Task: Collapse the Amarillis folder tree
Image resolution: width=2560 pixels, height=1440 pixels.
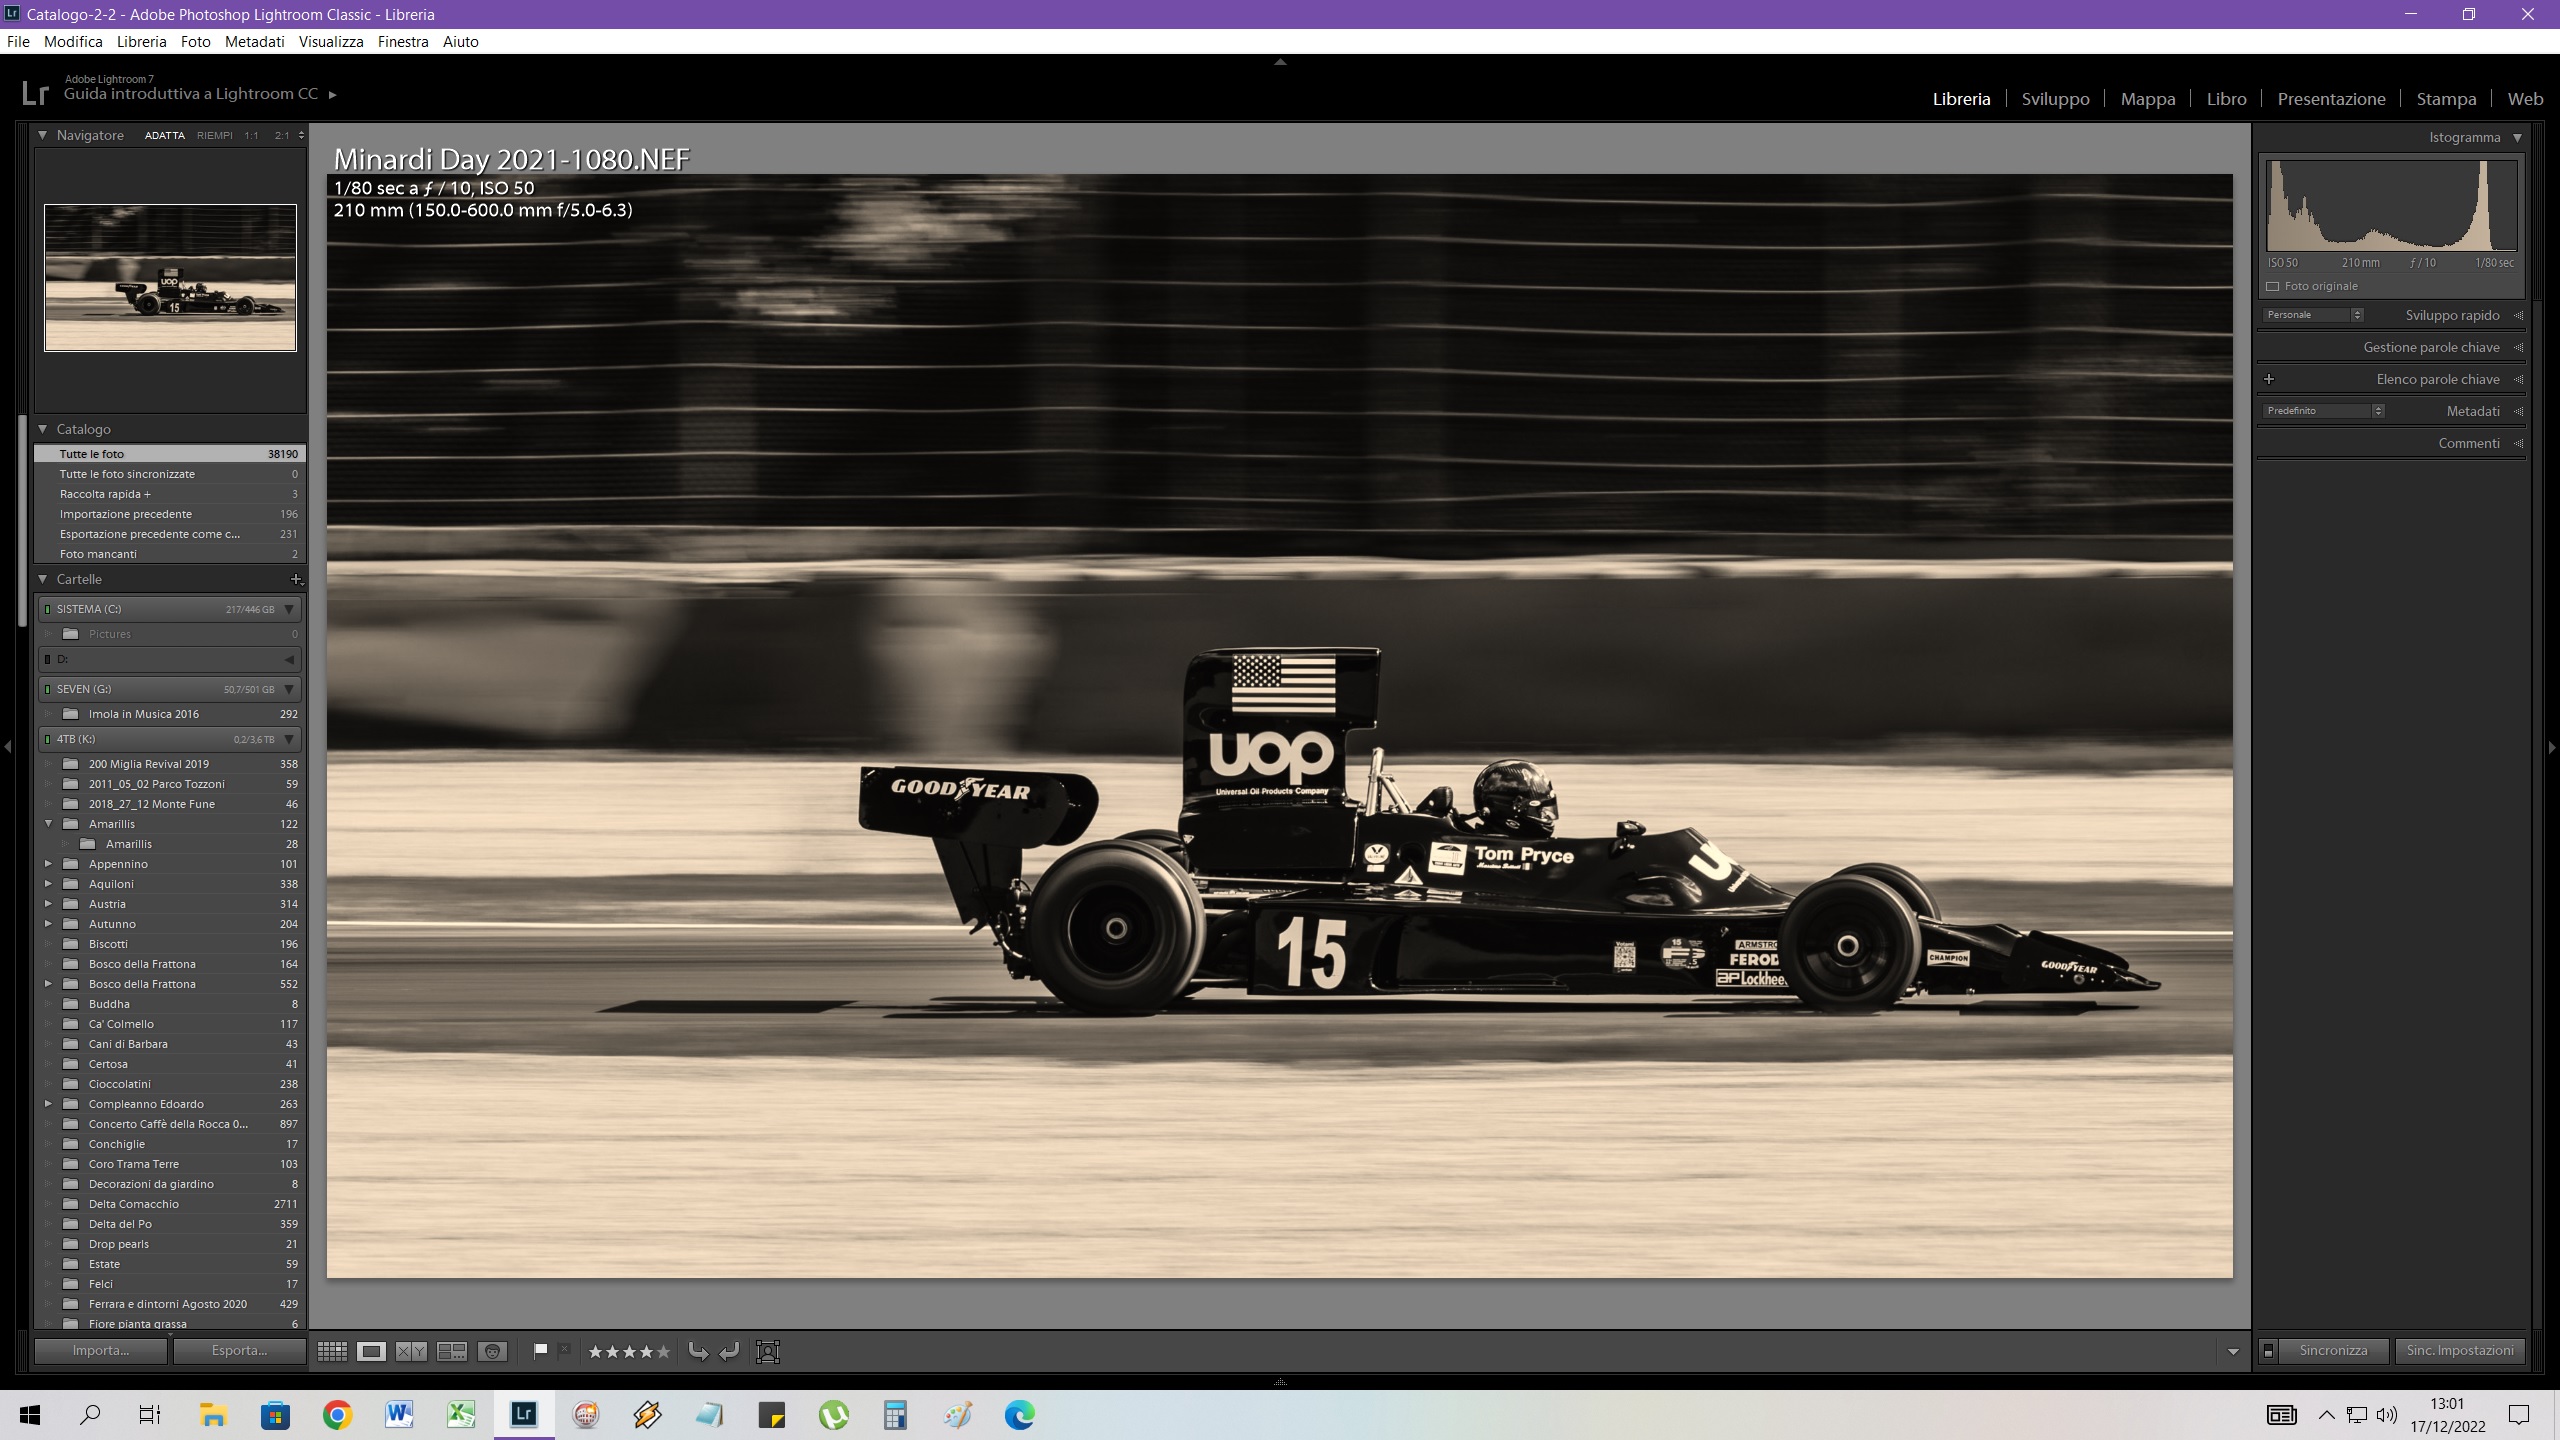Action: [x=48, y=824]
